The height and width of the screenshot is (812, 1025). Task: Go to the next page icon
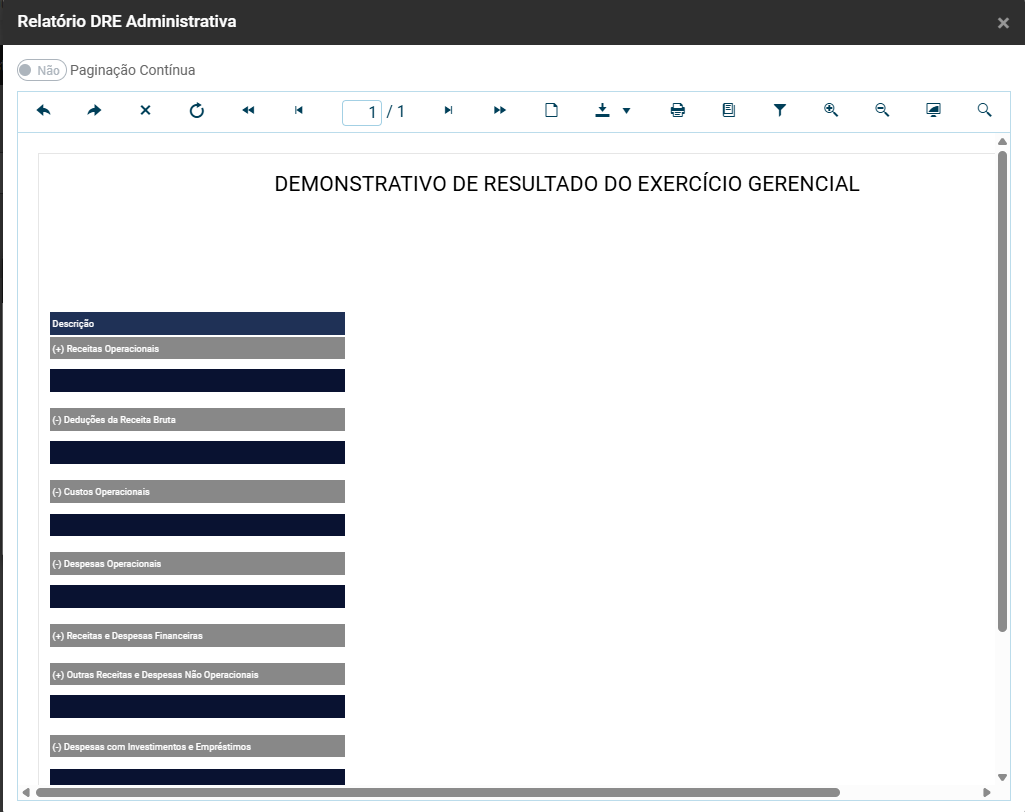(x=448, y=110)
